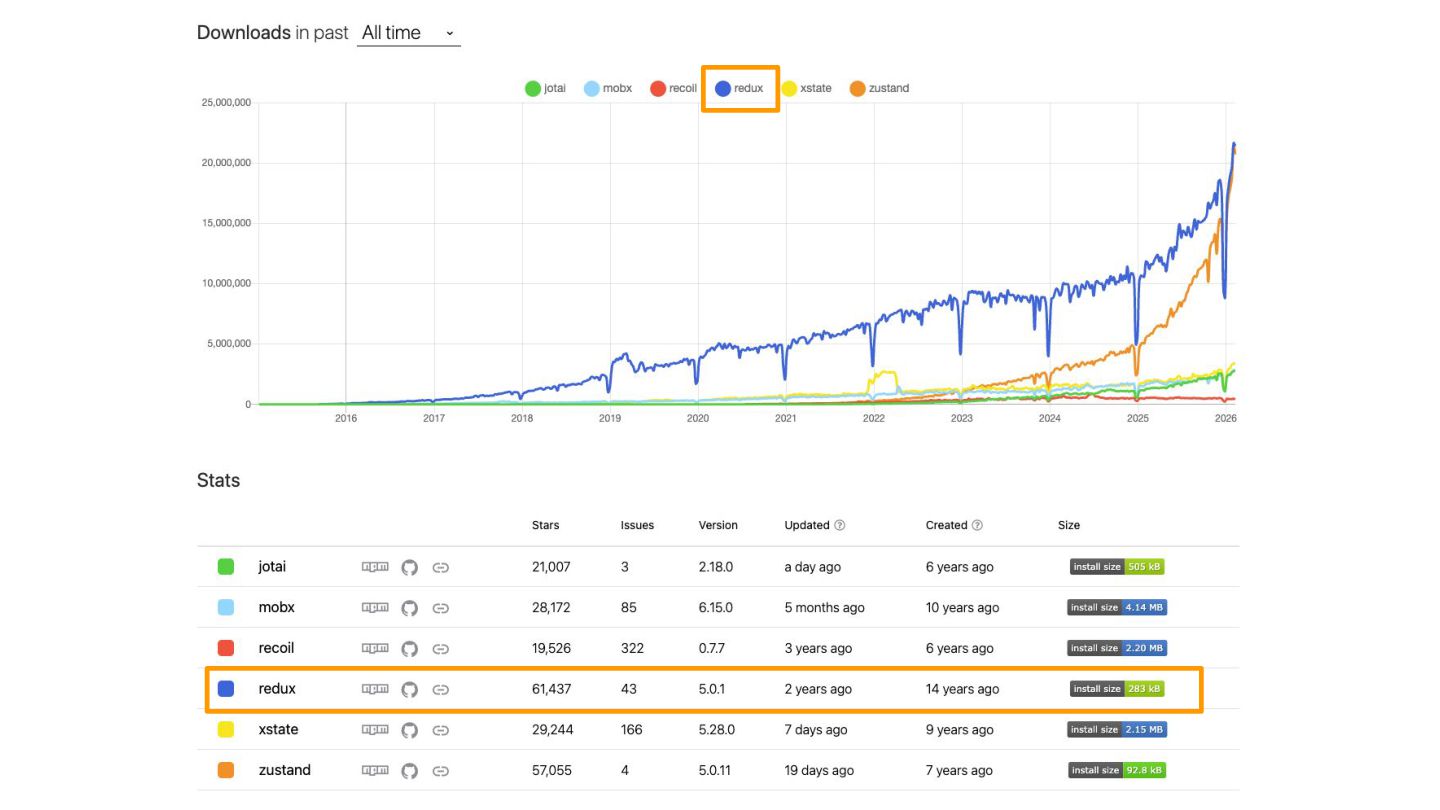This screenshot has width=1440, height=810.
Task: Click the Updated column help icon
Action: 840,525
